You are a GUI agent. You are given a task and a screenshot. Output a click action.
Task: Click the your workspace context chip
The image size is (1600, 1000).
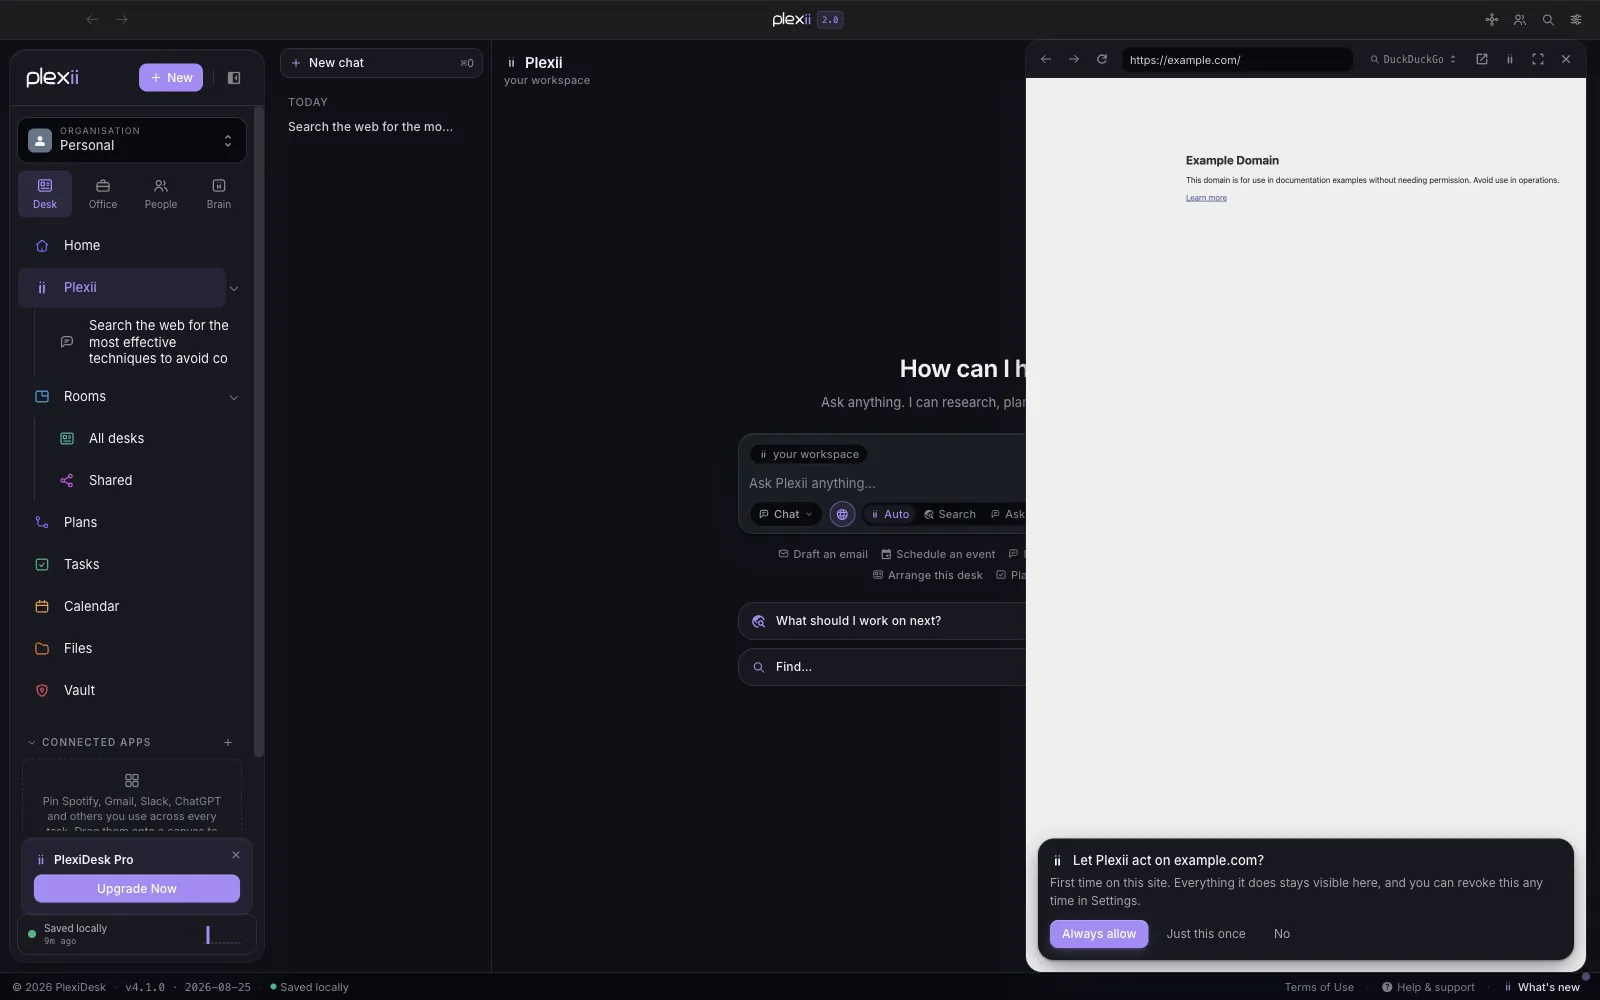pyautogui.click(x=809, y=455)
